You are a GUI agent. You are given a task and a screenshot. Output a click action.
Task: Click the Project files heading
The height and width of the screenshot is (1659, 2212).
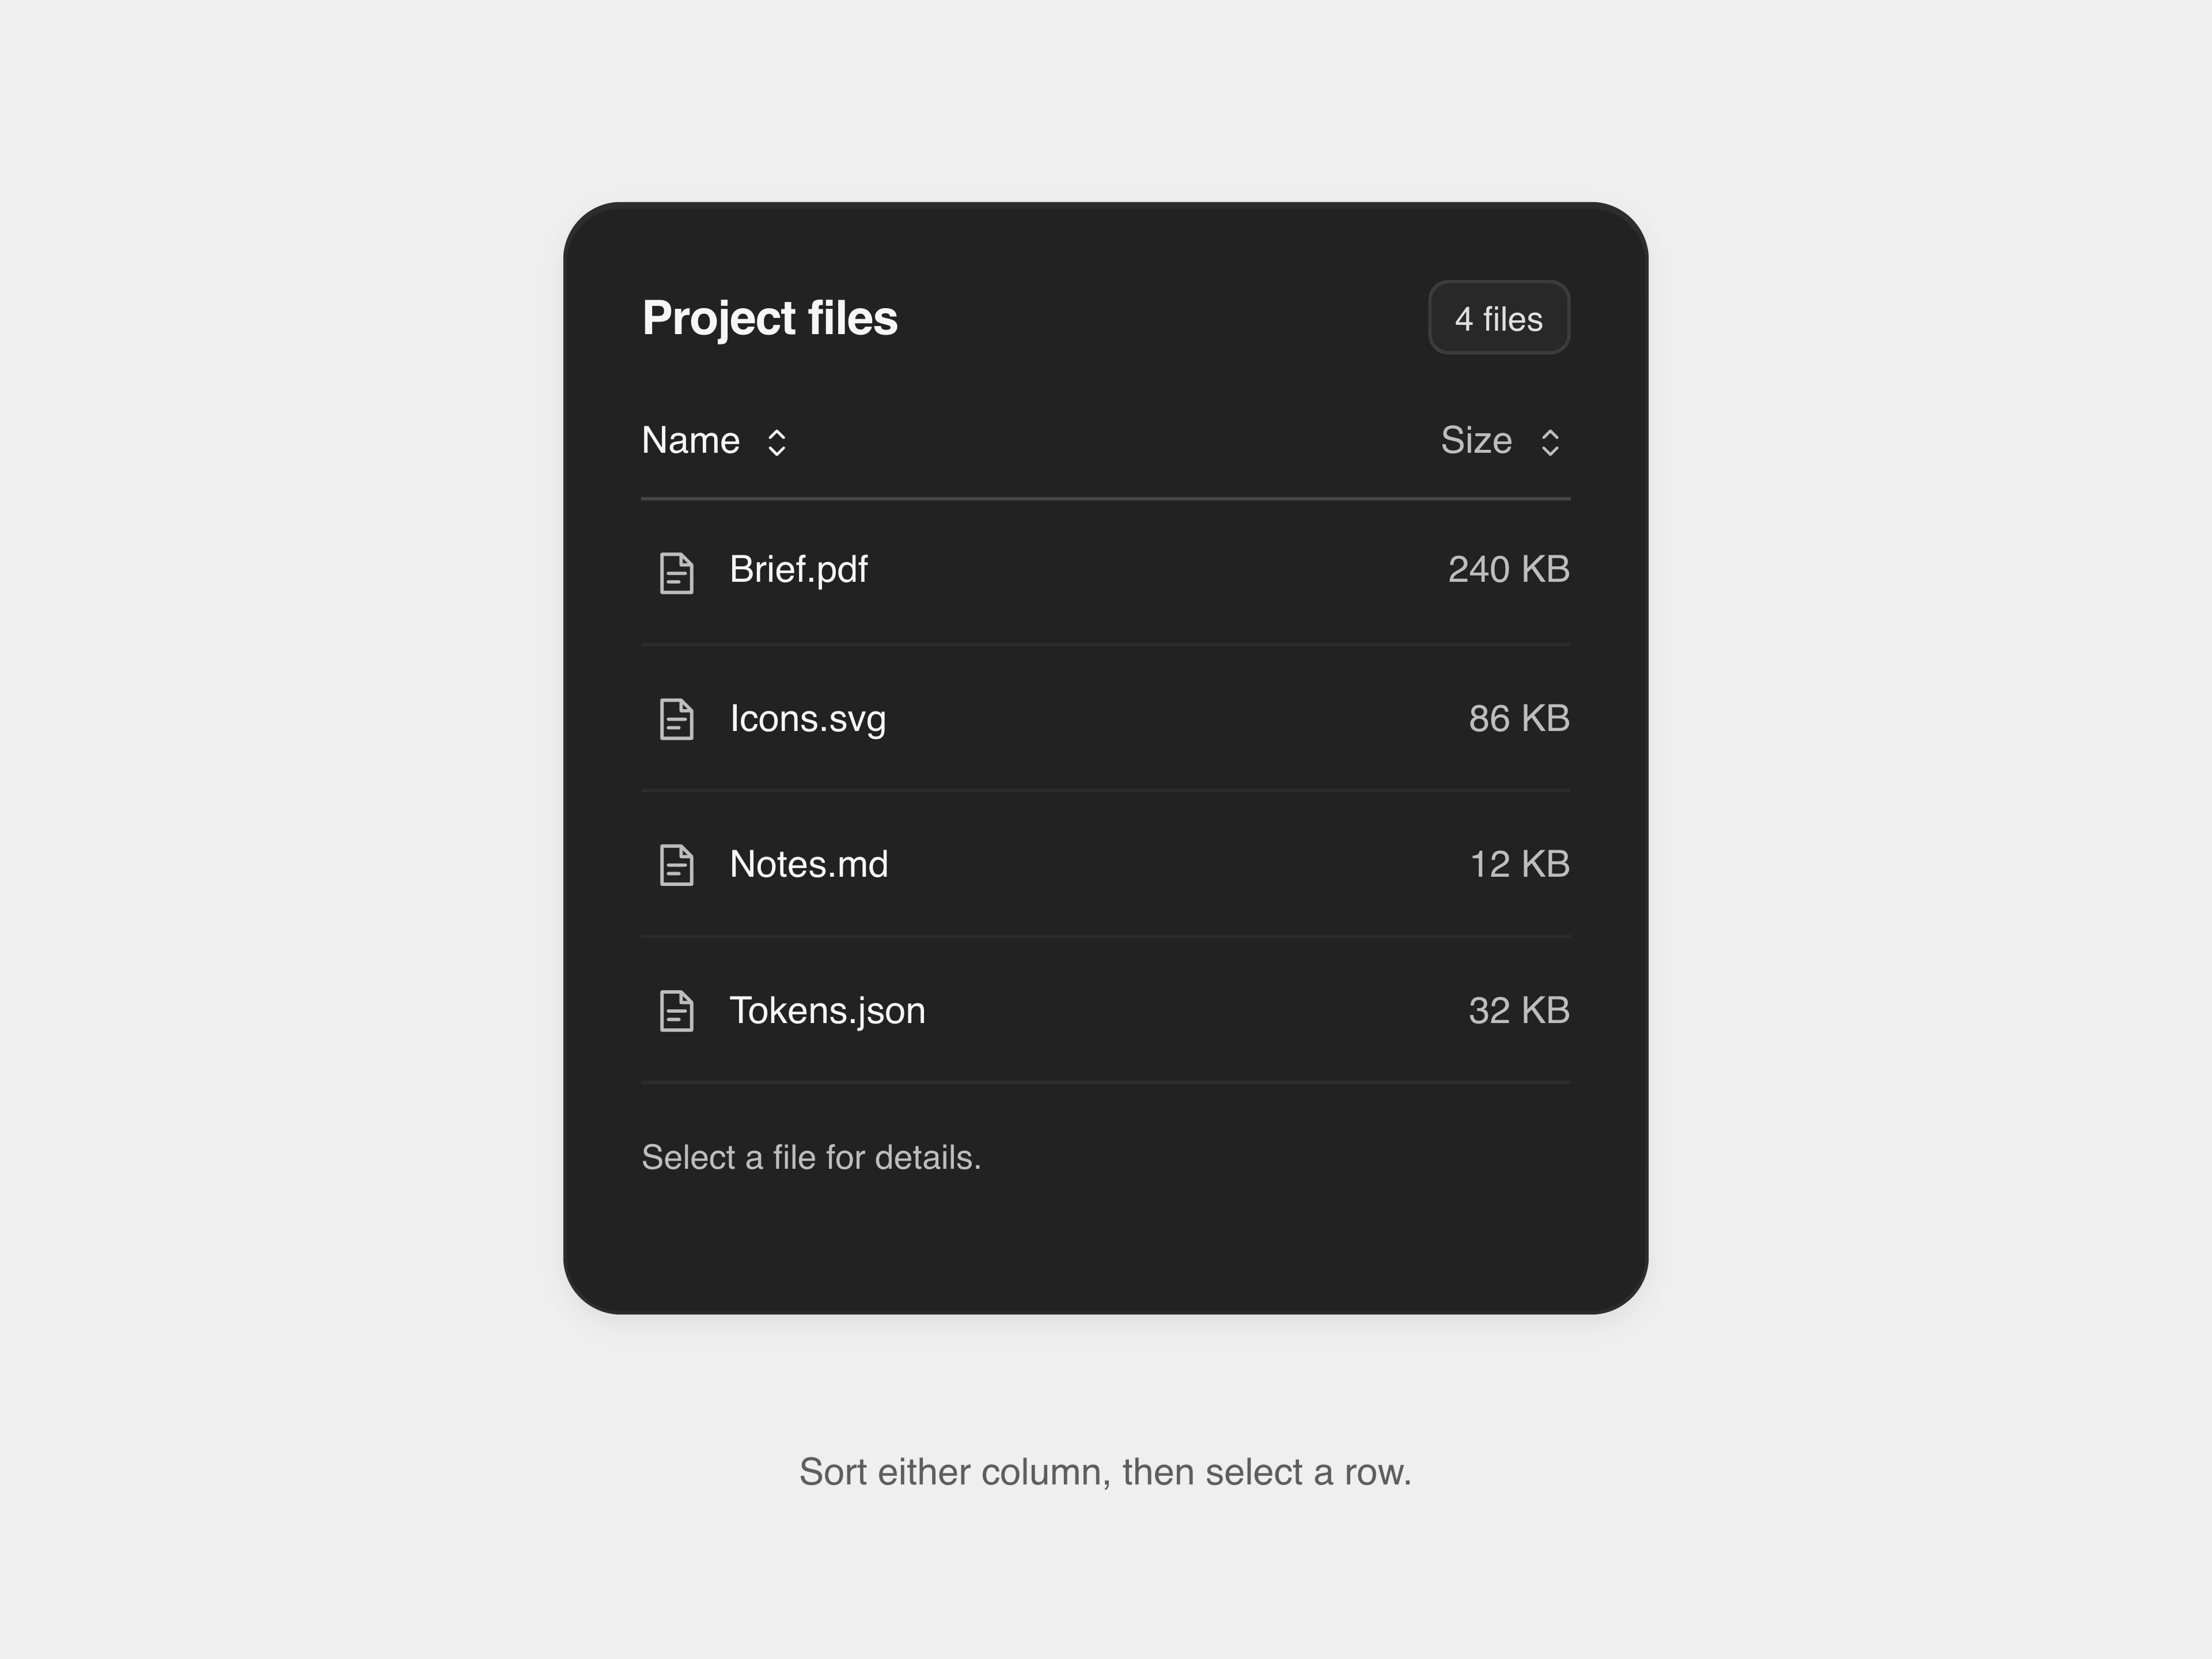(770, 318)
